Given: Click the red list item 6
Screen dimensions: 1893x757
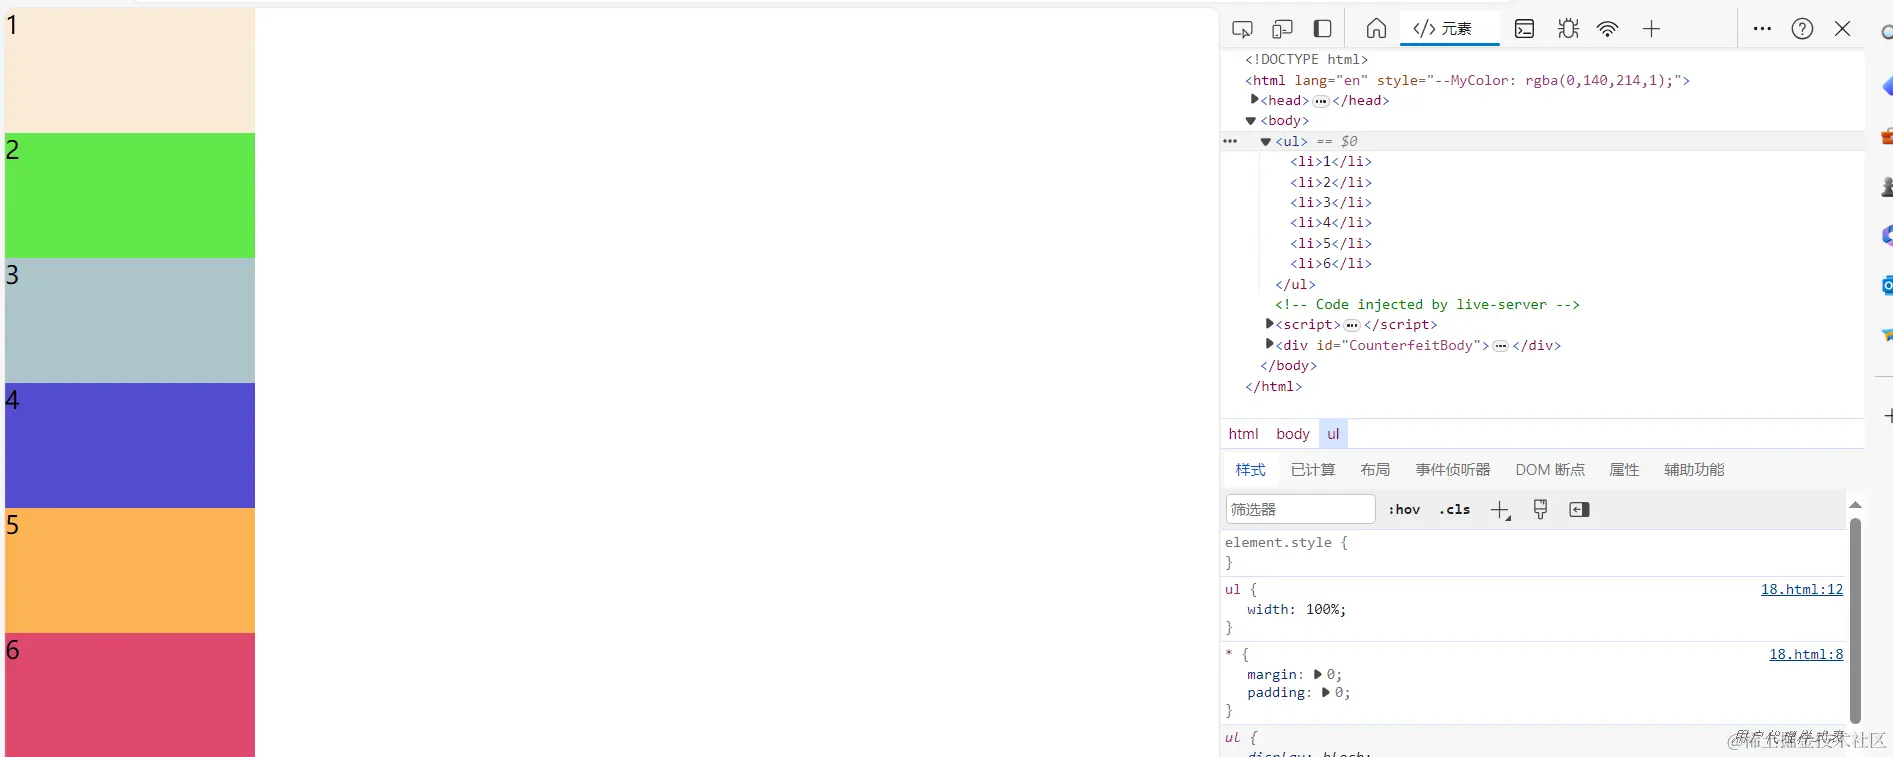Looking at the screenshot, I should click(130, 695).
